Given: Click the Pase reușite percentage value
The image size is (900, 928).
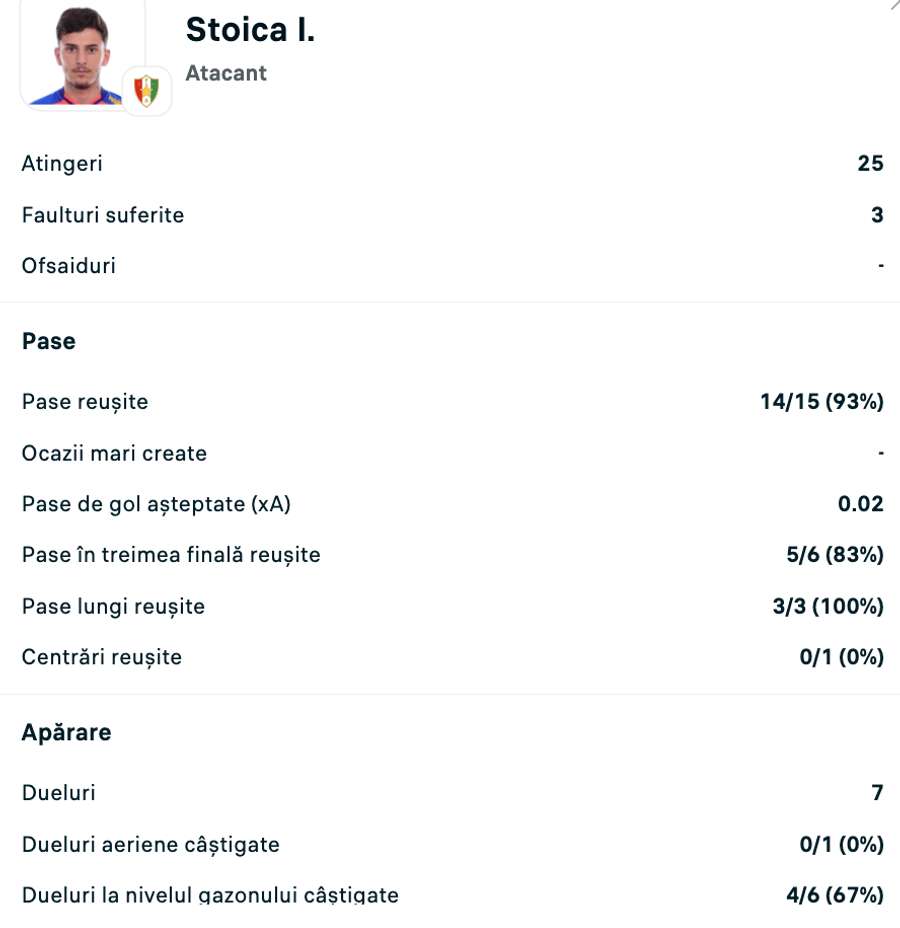Looking at the screenshot, I should [x=825, y=401].
